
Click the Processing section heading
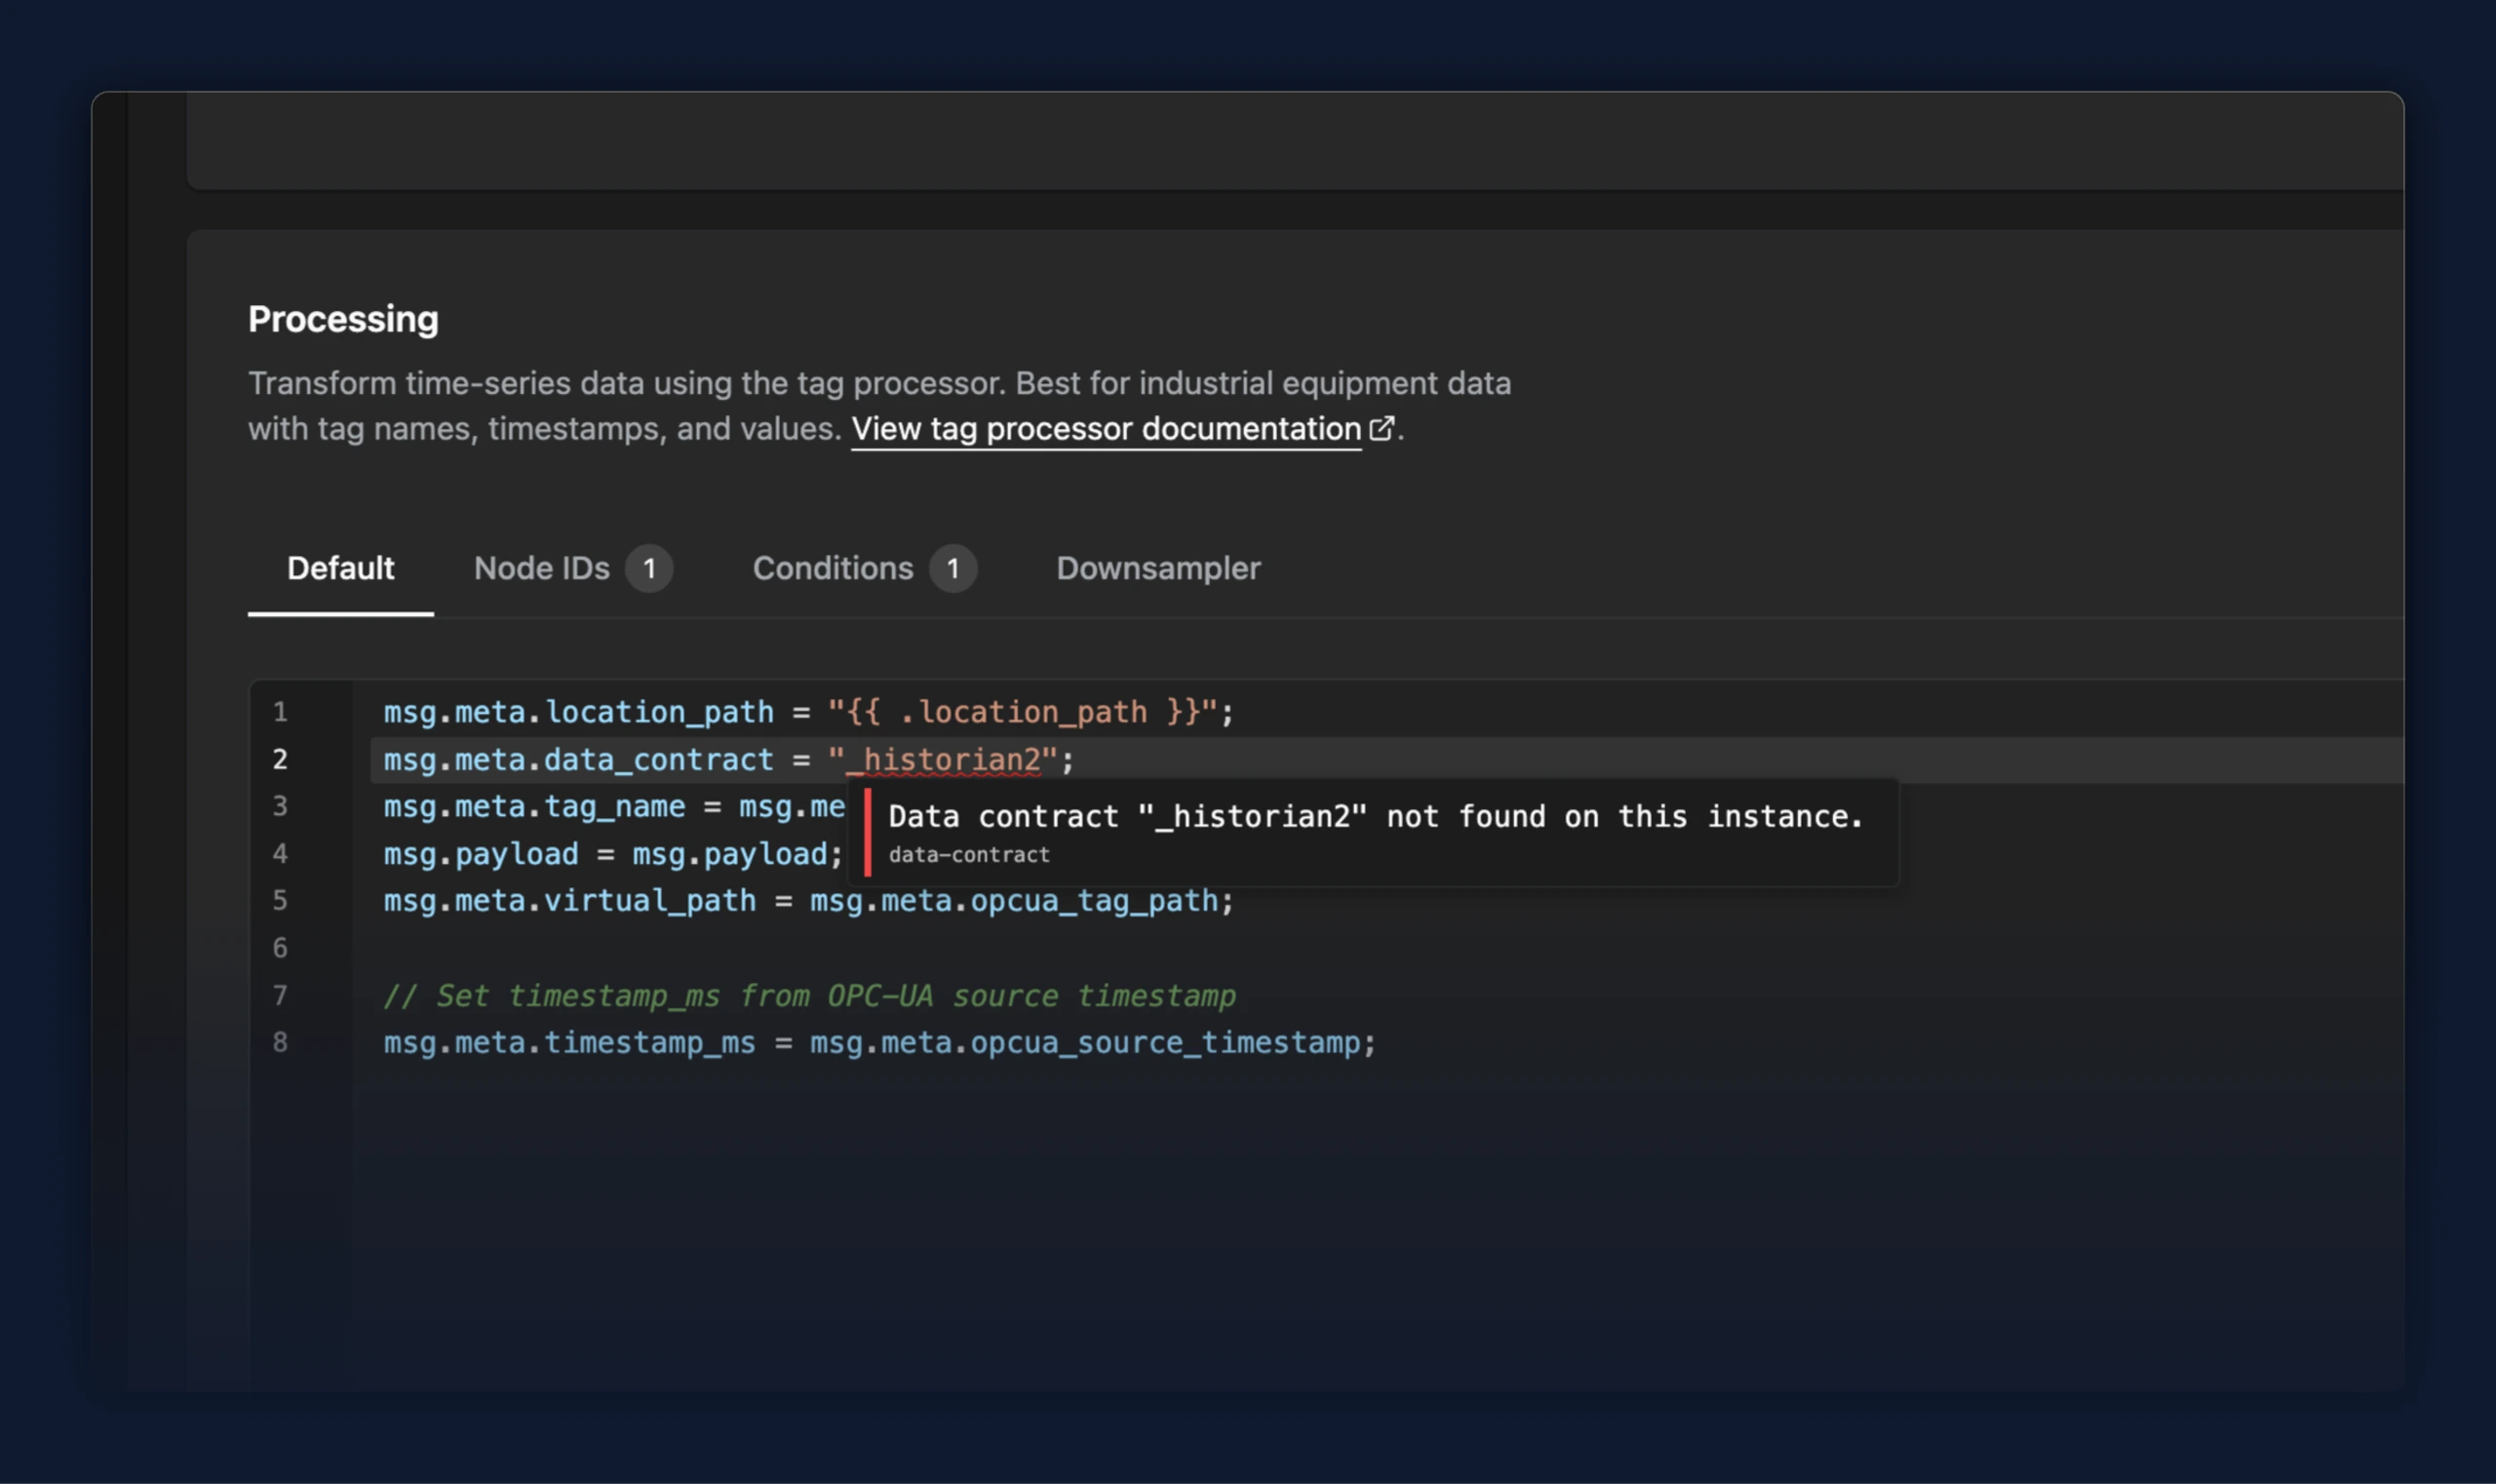click(343, 319)
